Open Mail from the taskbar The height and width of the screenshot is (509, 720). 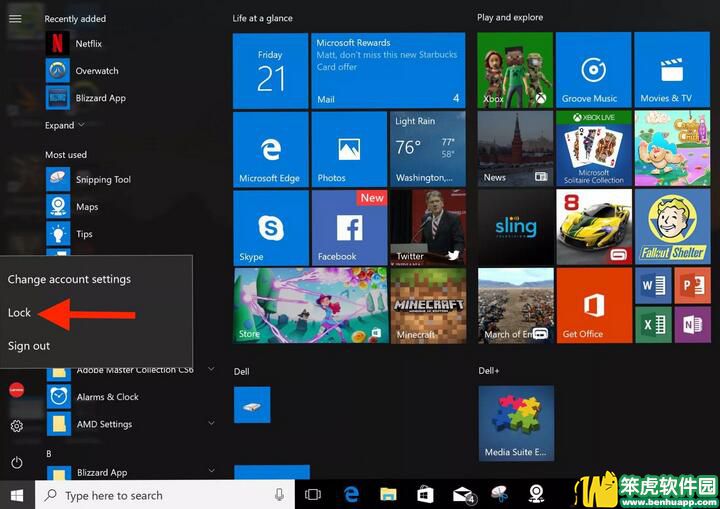(x=463, y=495)
